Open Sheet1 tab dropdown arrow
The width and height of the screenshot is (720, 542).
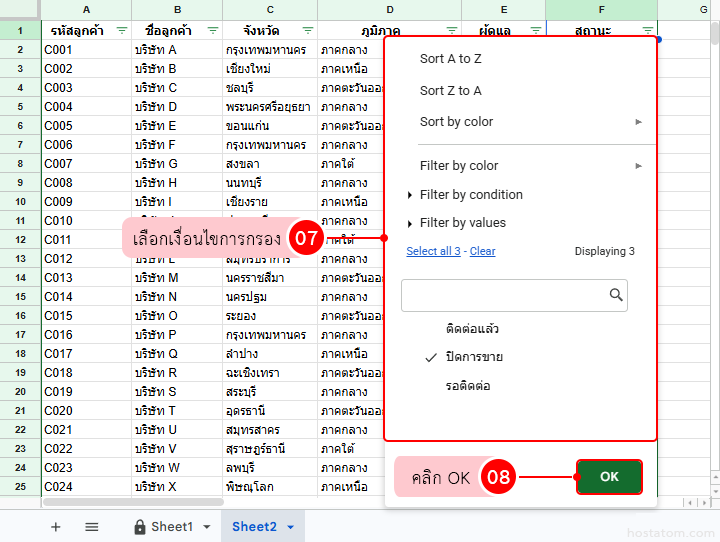(207, 527)
